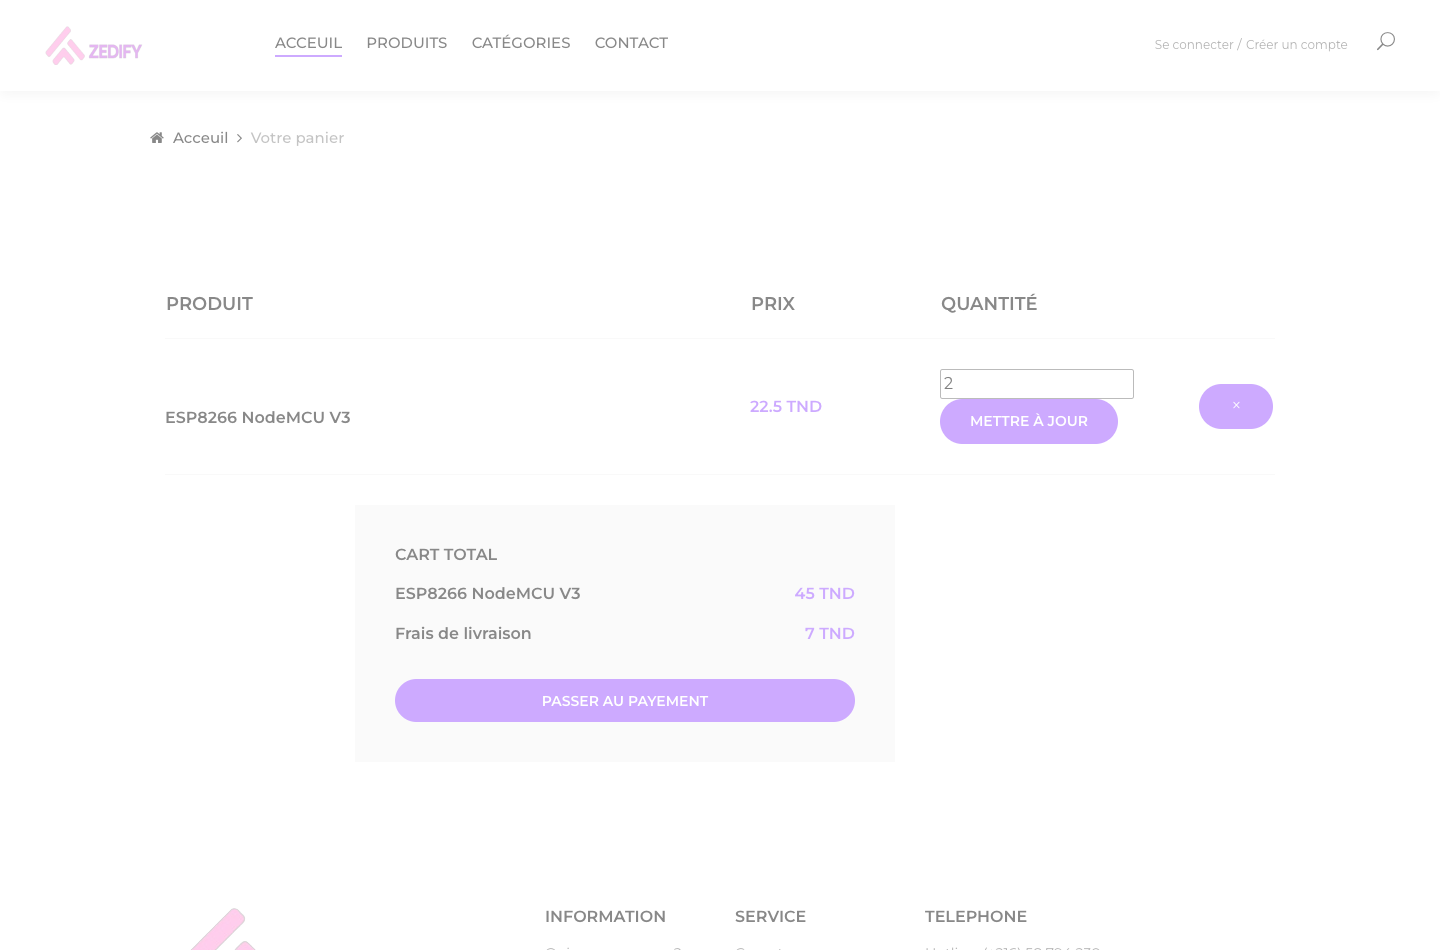Go to Acceuil via breadcrumb link
Image resolution: width=1440 pixels, height=950 pixels.
[x=200, y=138]
